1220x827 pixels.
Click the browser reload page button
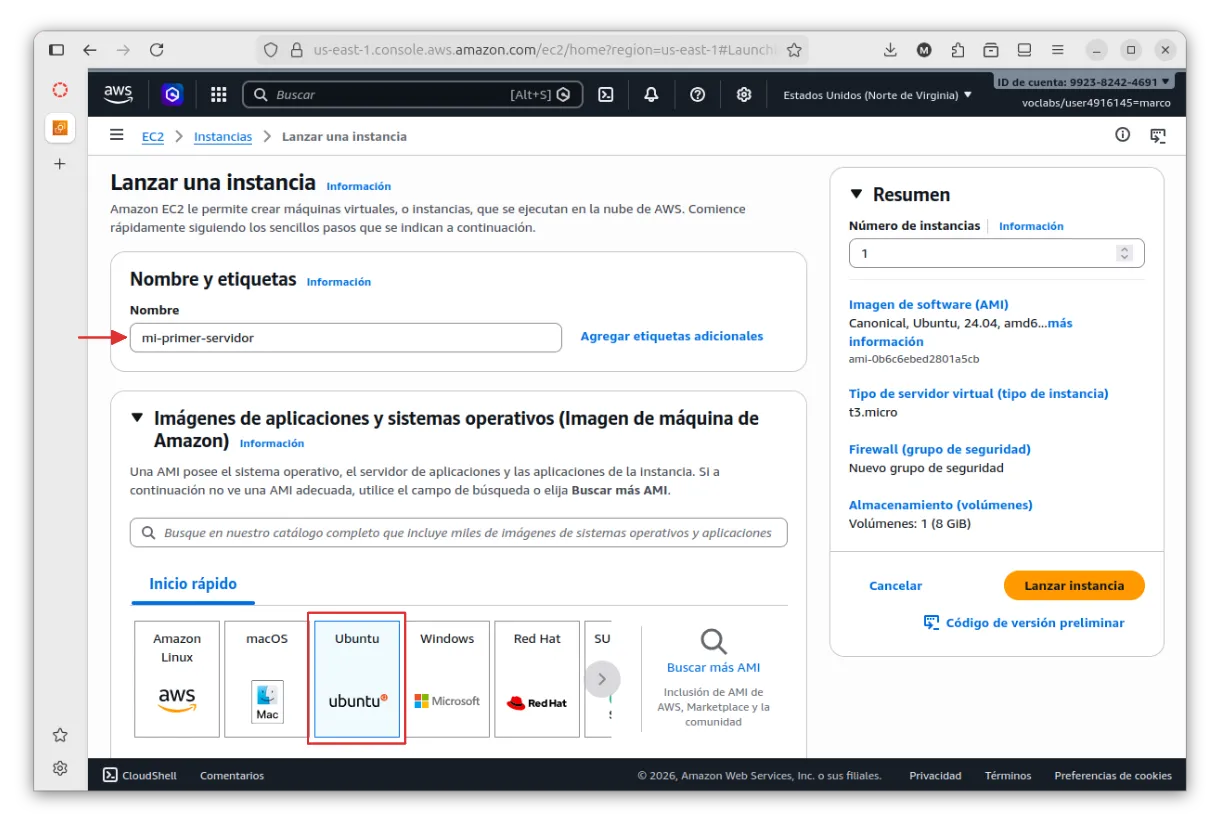click(x=156, y=50)
